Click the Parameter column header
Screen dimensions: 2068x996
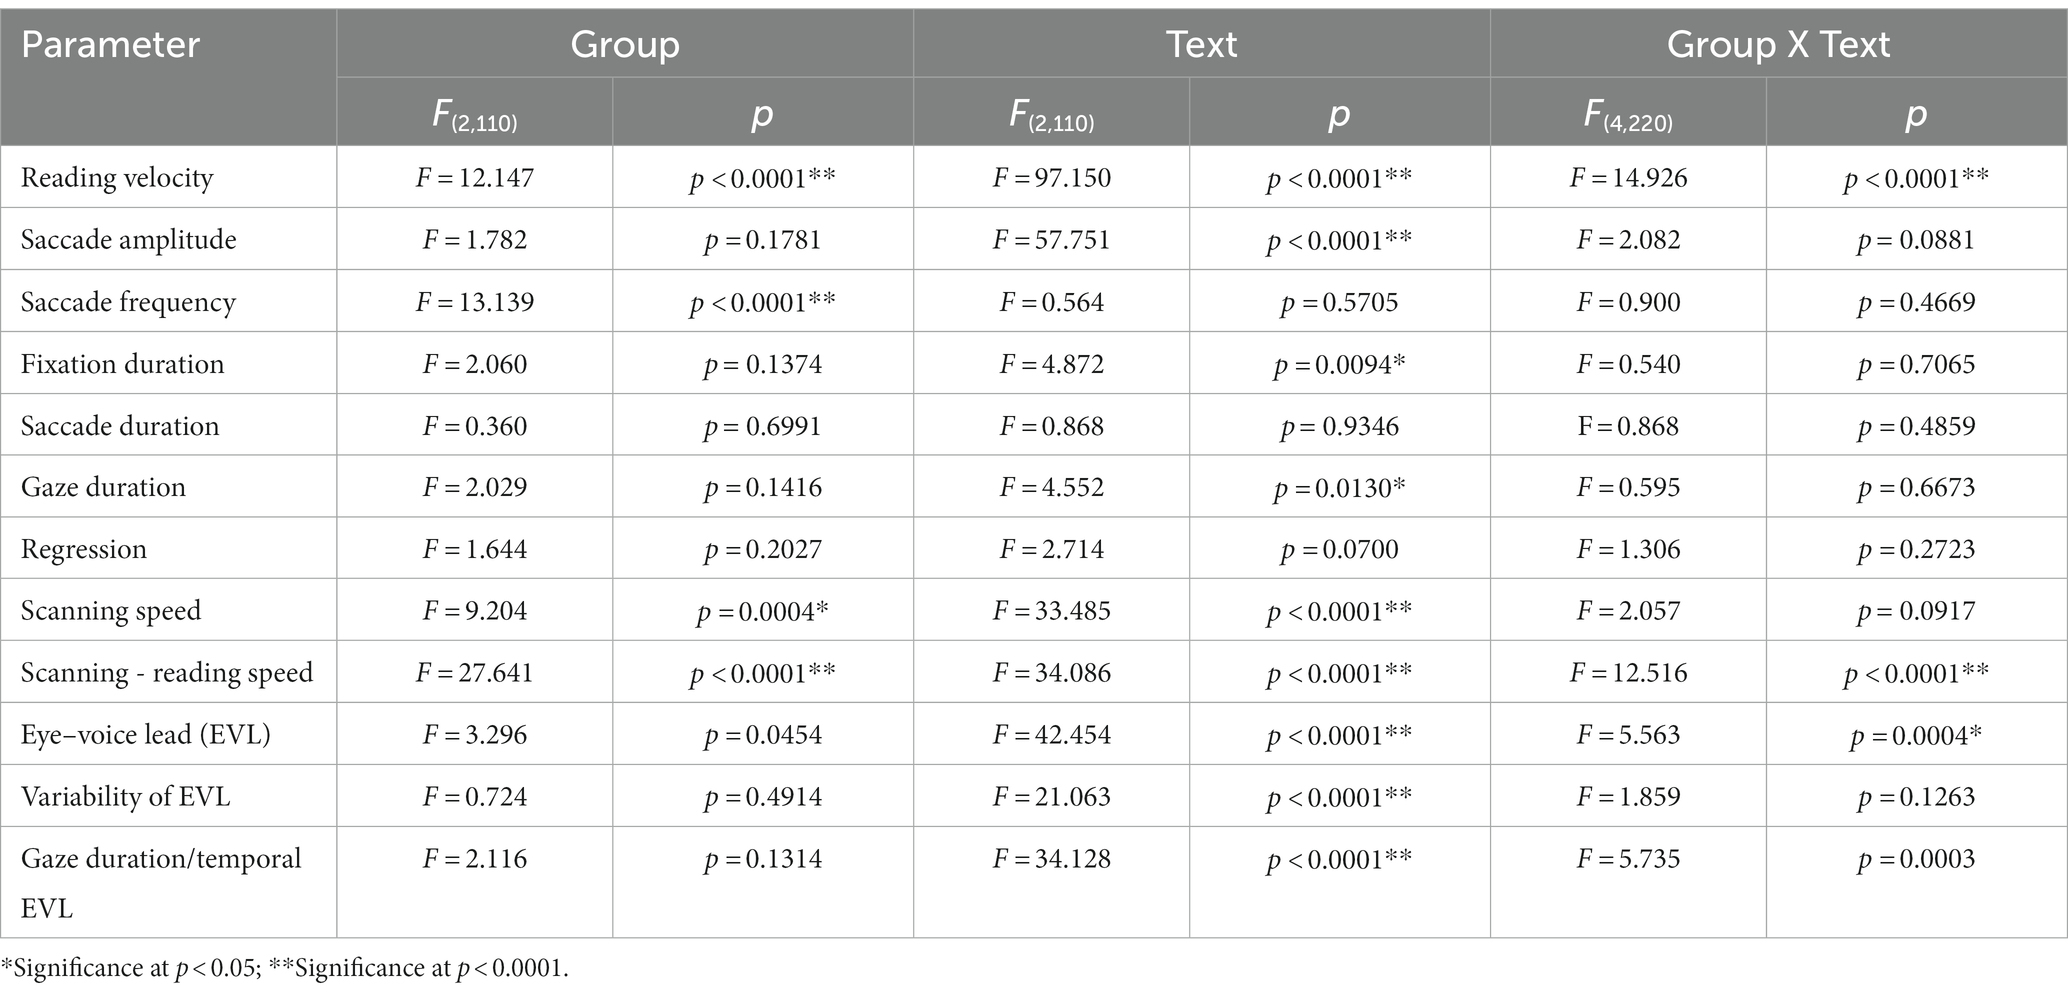coord(110,45)
